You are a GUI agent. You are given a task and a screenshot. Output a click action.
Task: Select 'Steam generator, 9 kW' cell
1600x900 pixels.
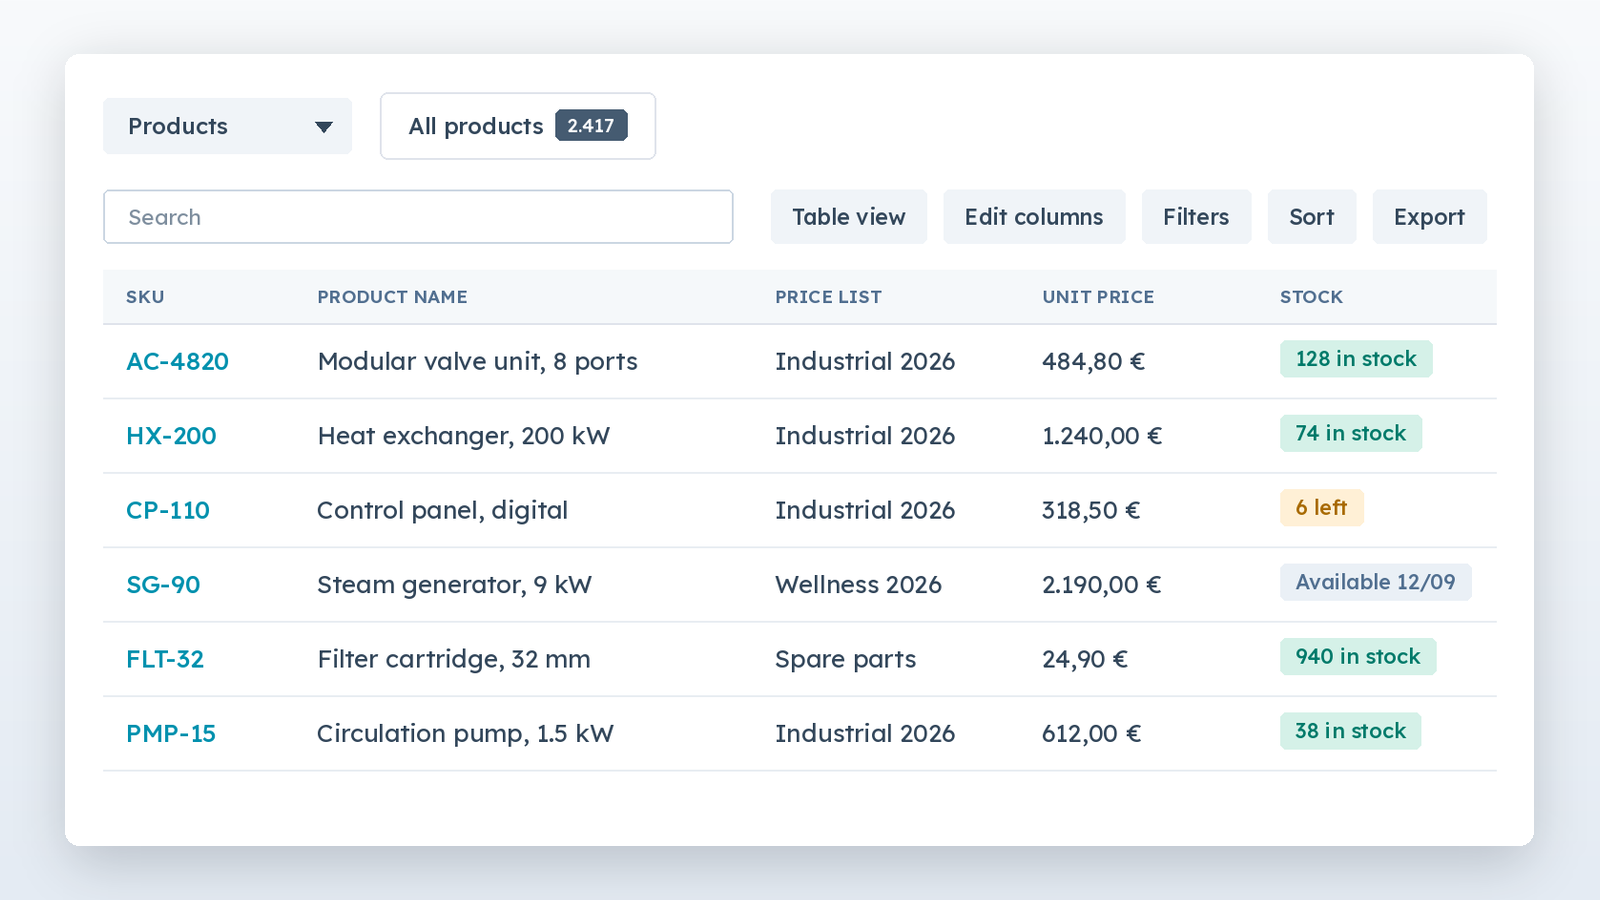click(454, 585)
